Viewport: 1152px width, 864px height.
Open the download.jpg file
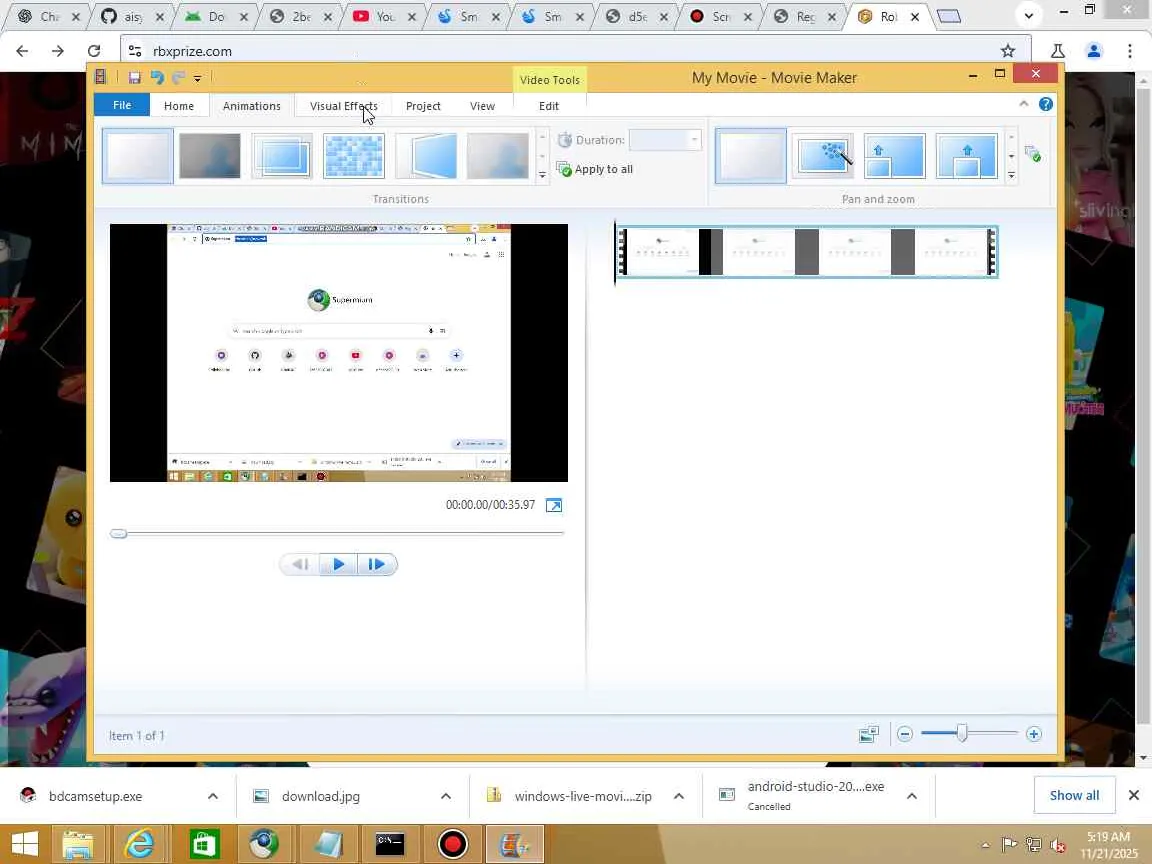[x=320, y=796]
